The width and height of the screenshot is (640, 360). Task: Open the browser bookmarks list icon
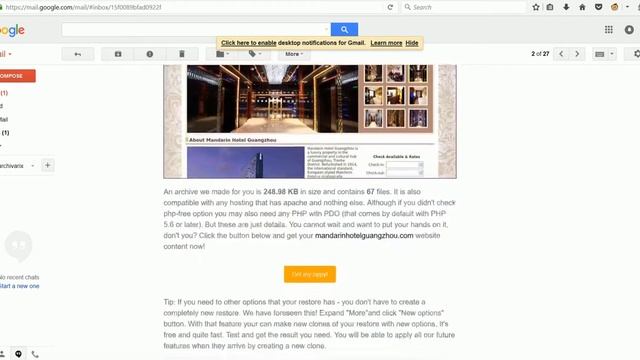point(550,7)
